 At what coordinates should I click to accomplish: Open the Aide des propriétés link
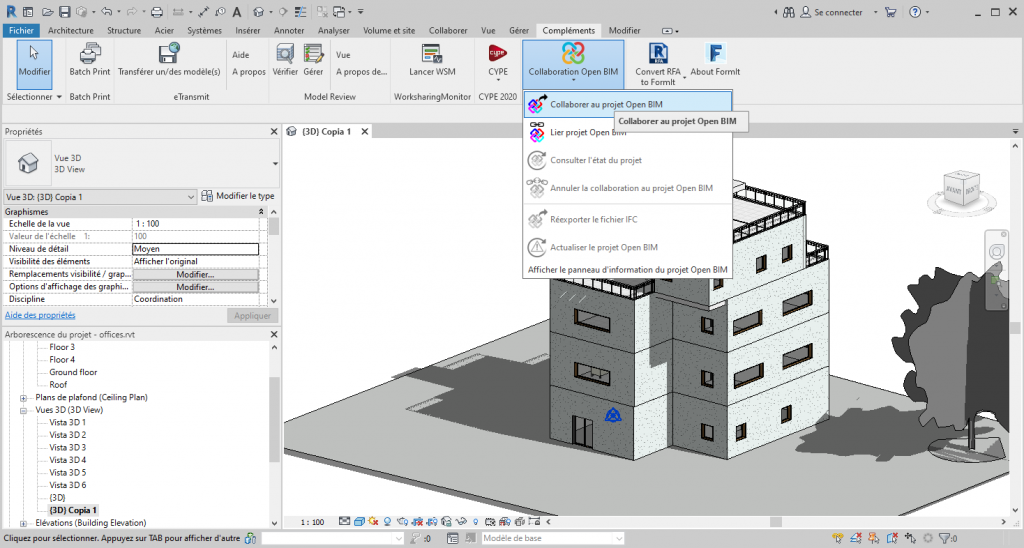coord(40,315)
